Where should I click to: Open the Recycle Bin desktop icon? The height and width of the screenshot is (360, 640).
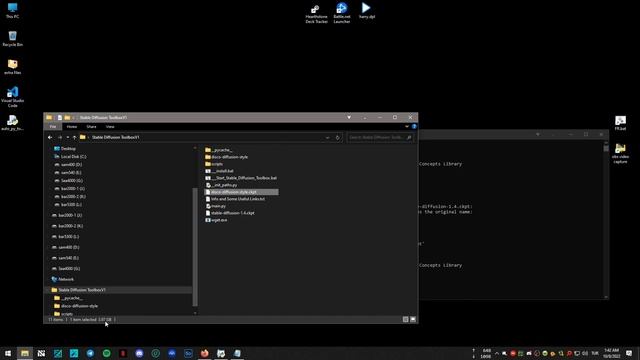coord(12,39)
